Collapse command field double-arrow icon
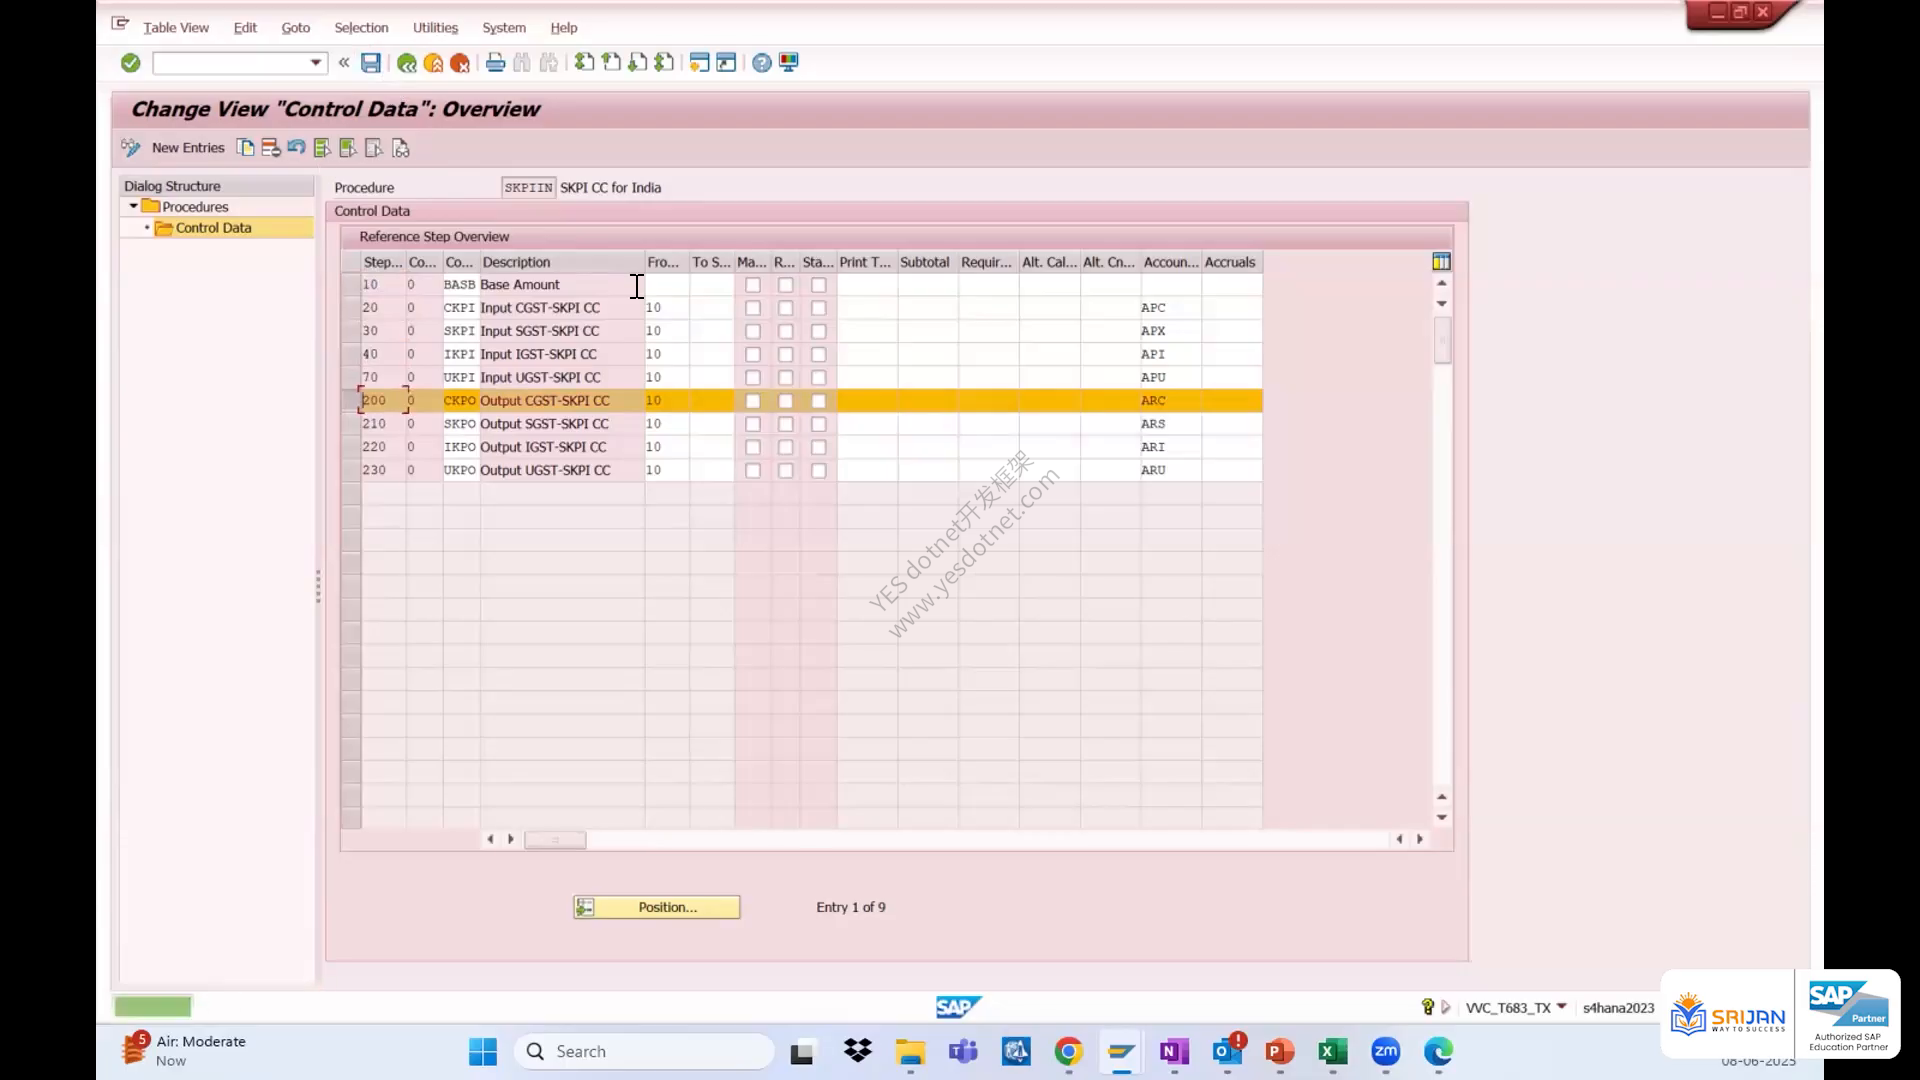 tap(344, 63)
